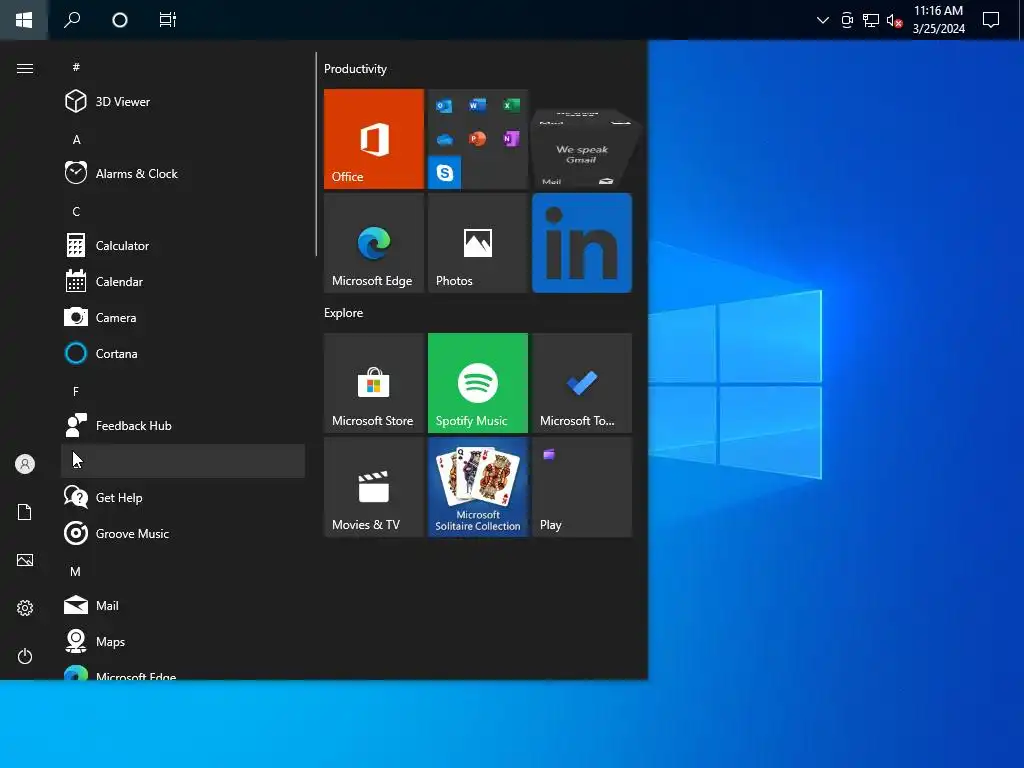
Task: Click the Explore group heading
Action: pos(344,313)
